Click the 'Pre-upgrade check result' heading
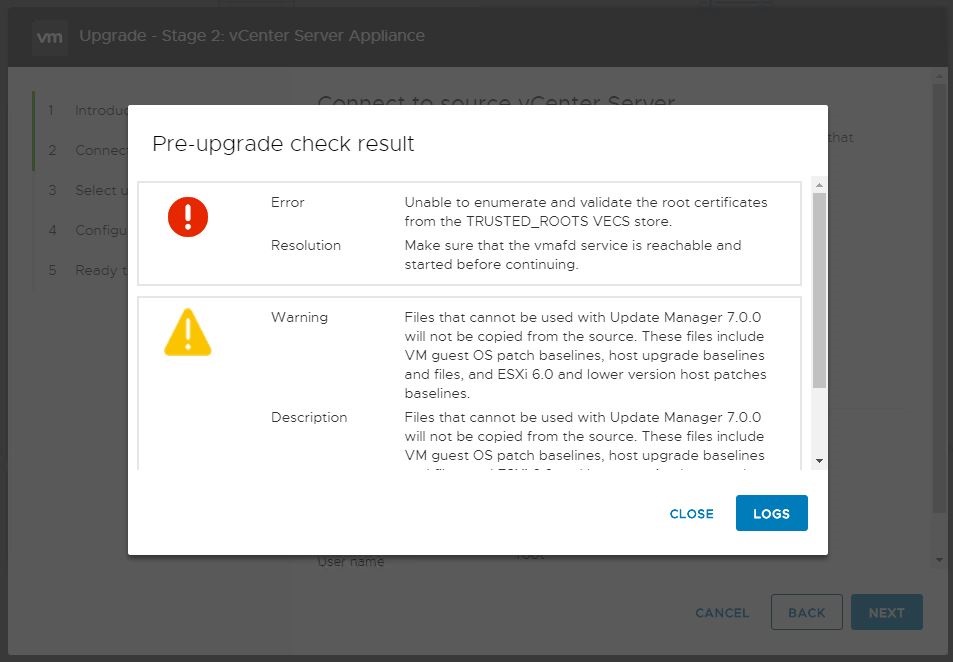 [283, 144]
